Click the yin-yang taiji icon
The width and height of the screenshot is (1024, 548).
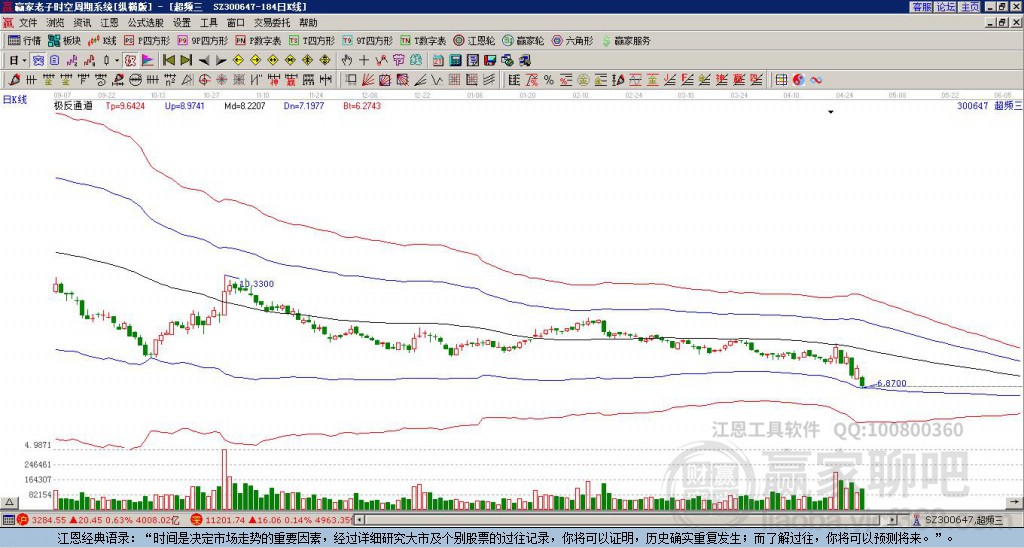pyautogui.click(x=798, y=80)
